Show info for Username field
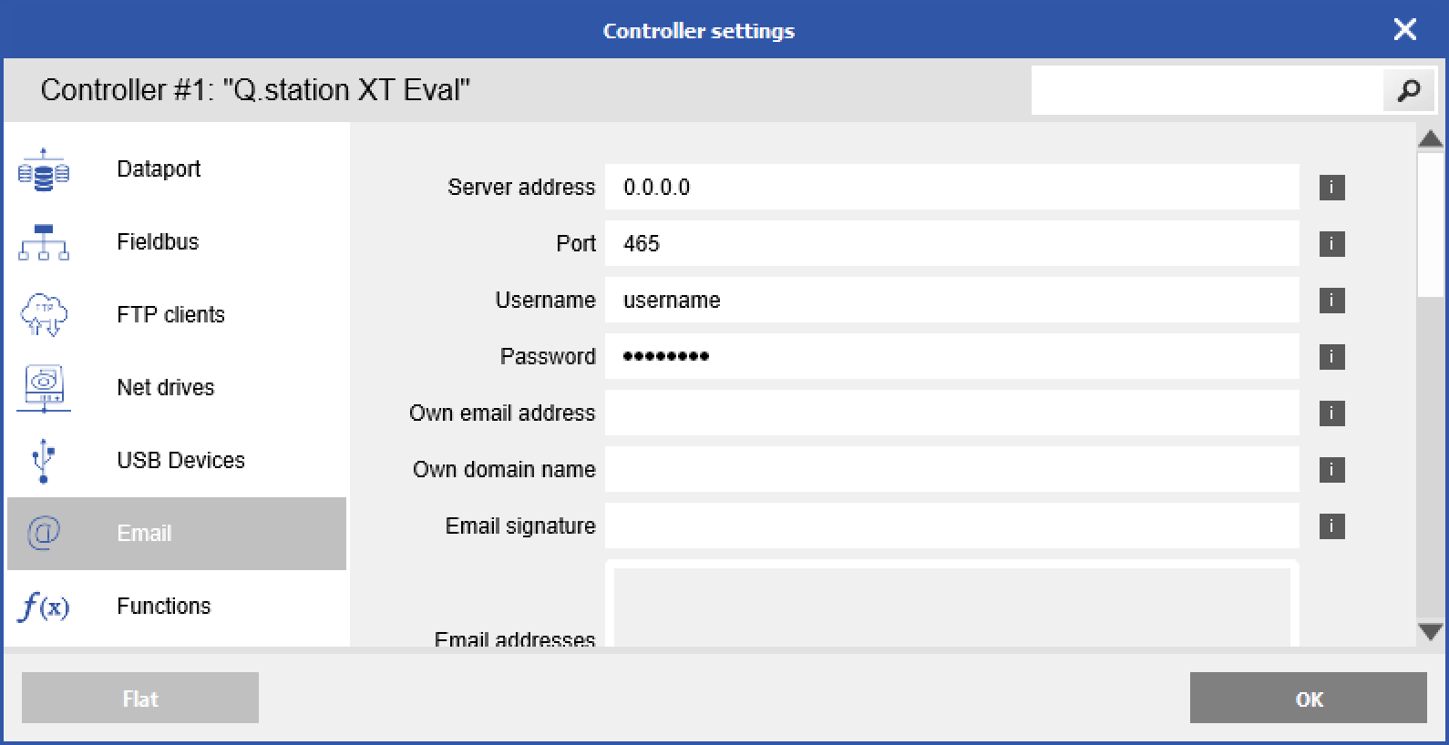This screenshot has width=1449, height=745. point(1331,300)
